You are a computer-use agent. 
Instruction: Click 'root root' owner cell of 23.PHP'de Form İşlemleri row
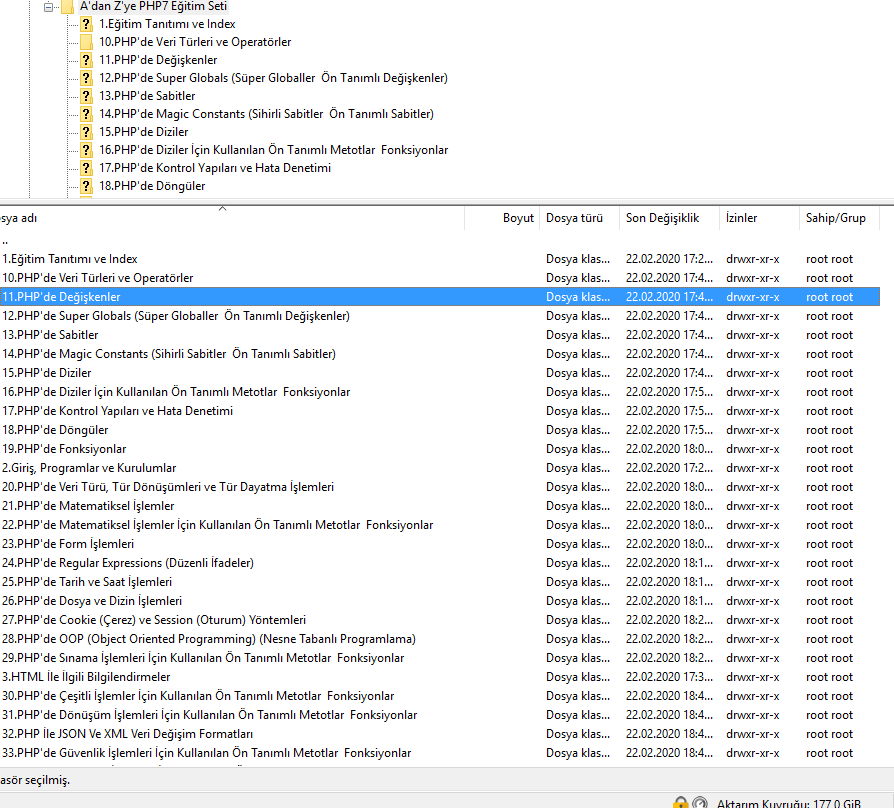[829, 544]
